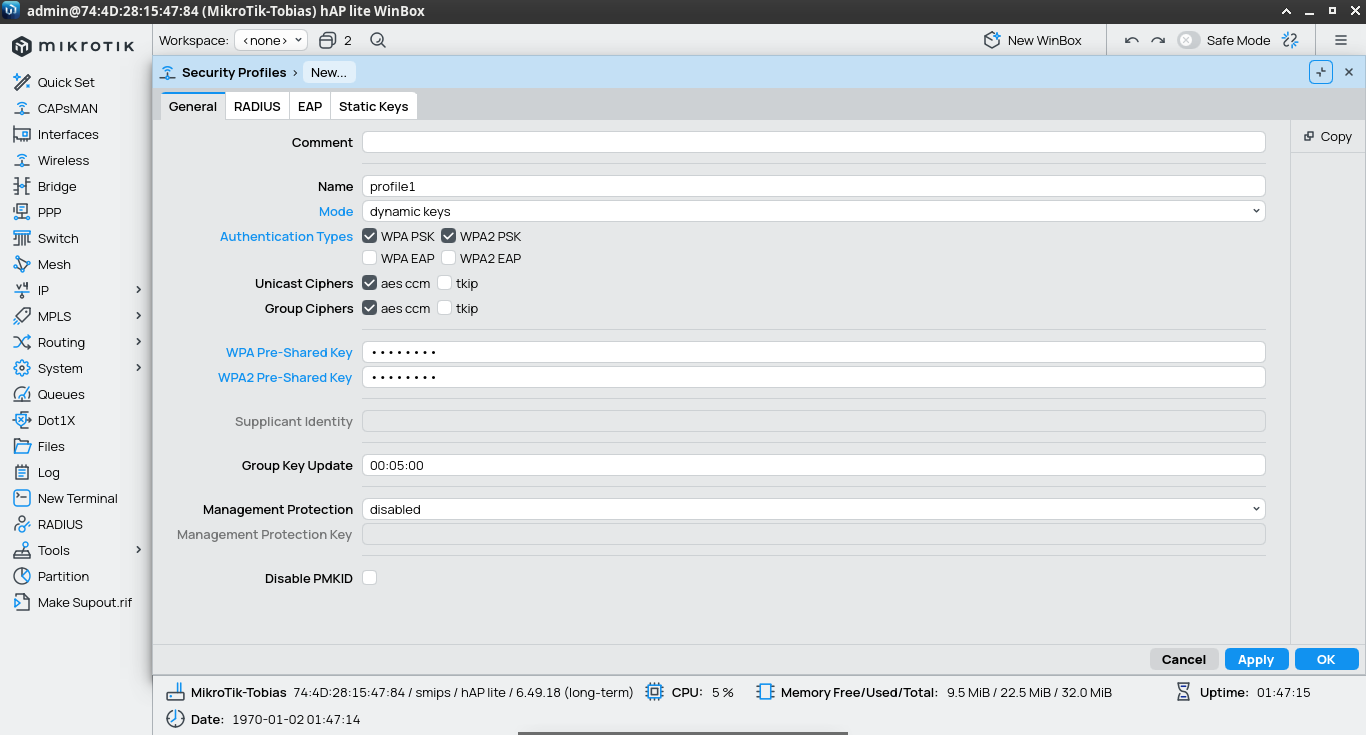
Task: Switch to the Static Keys tab
Action: (373, 107)
